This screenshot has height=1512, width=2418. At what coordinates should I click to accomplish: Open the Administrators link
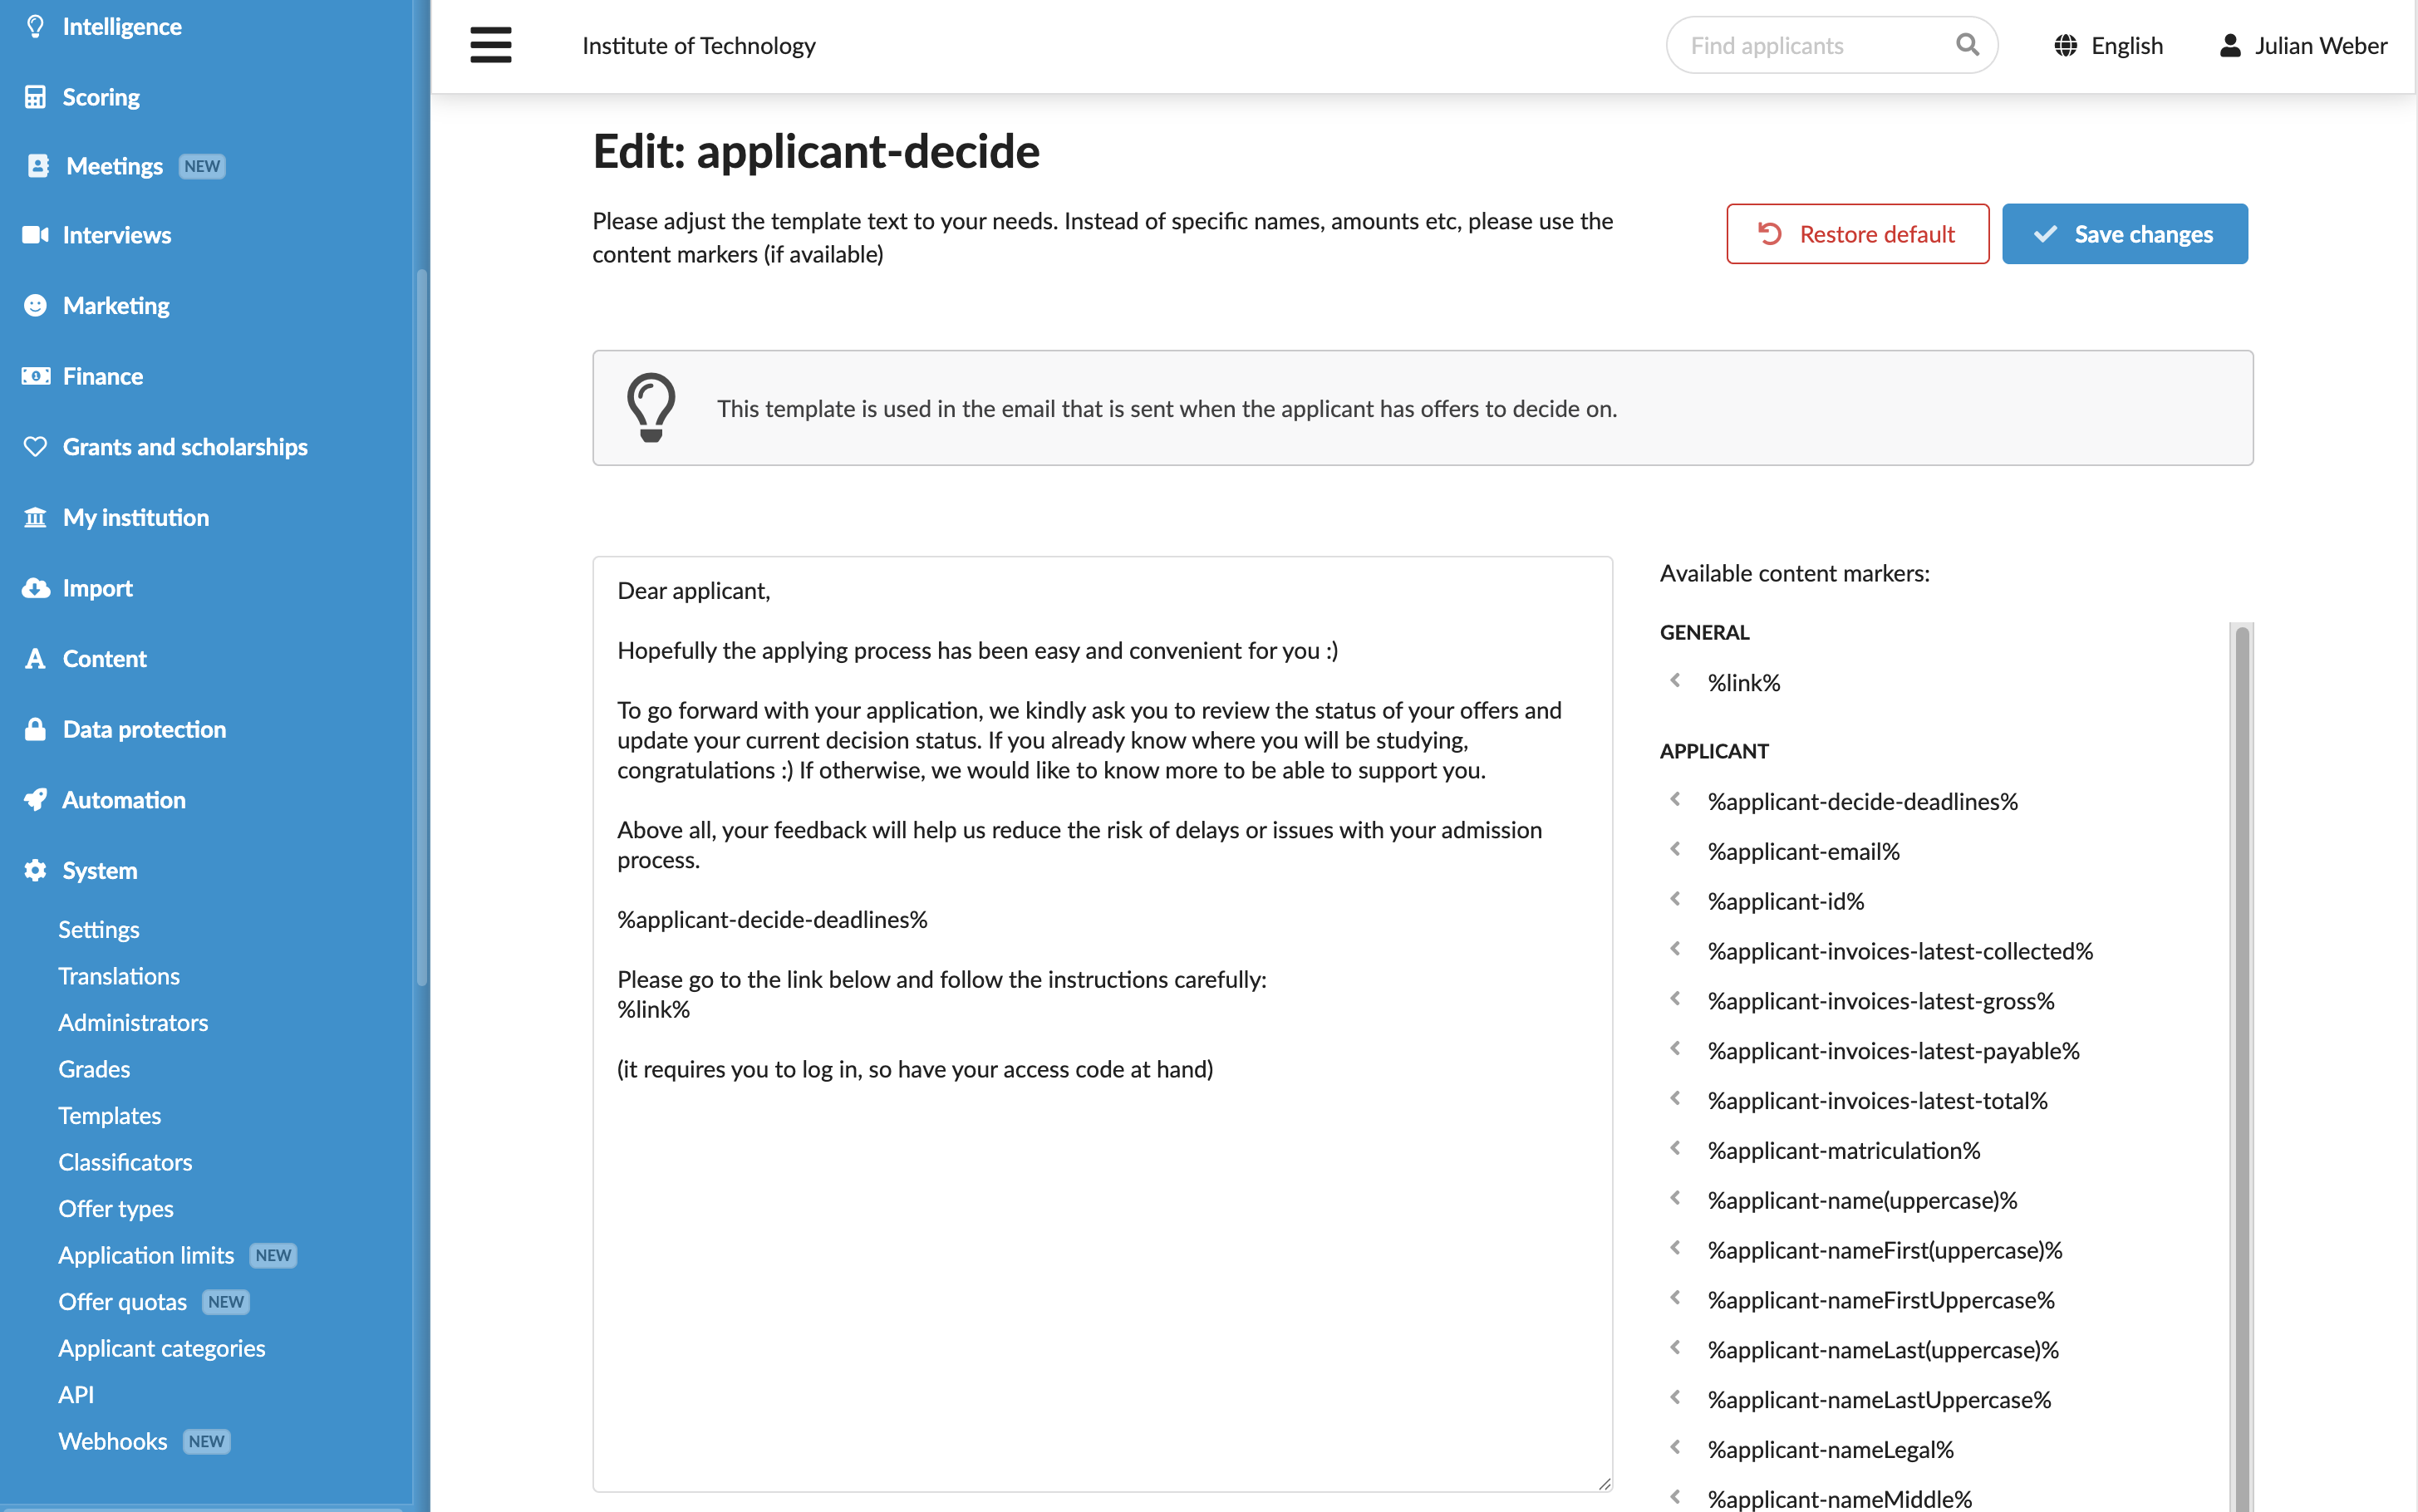(133, 1022)
